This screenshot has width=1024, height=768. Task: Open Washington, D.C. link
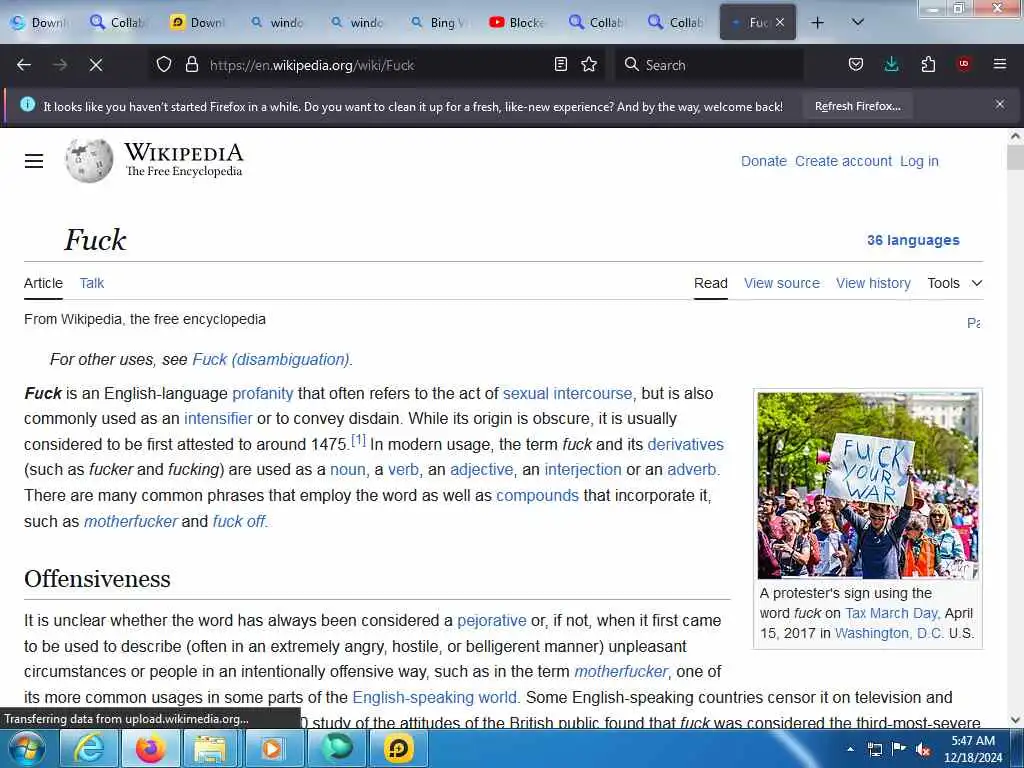tap(889, 633)
